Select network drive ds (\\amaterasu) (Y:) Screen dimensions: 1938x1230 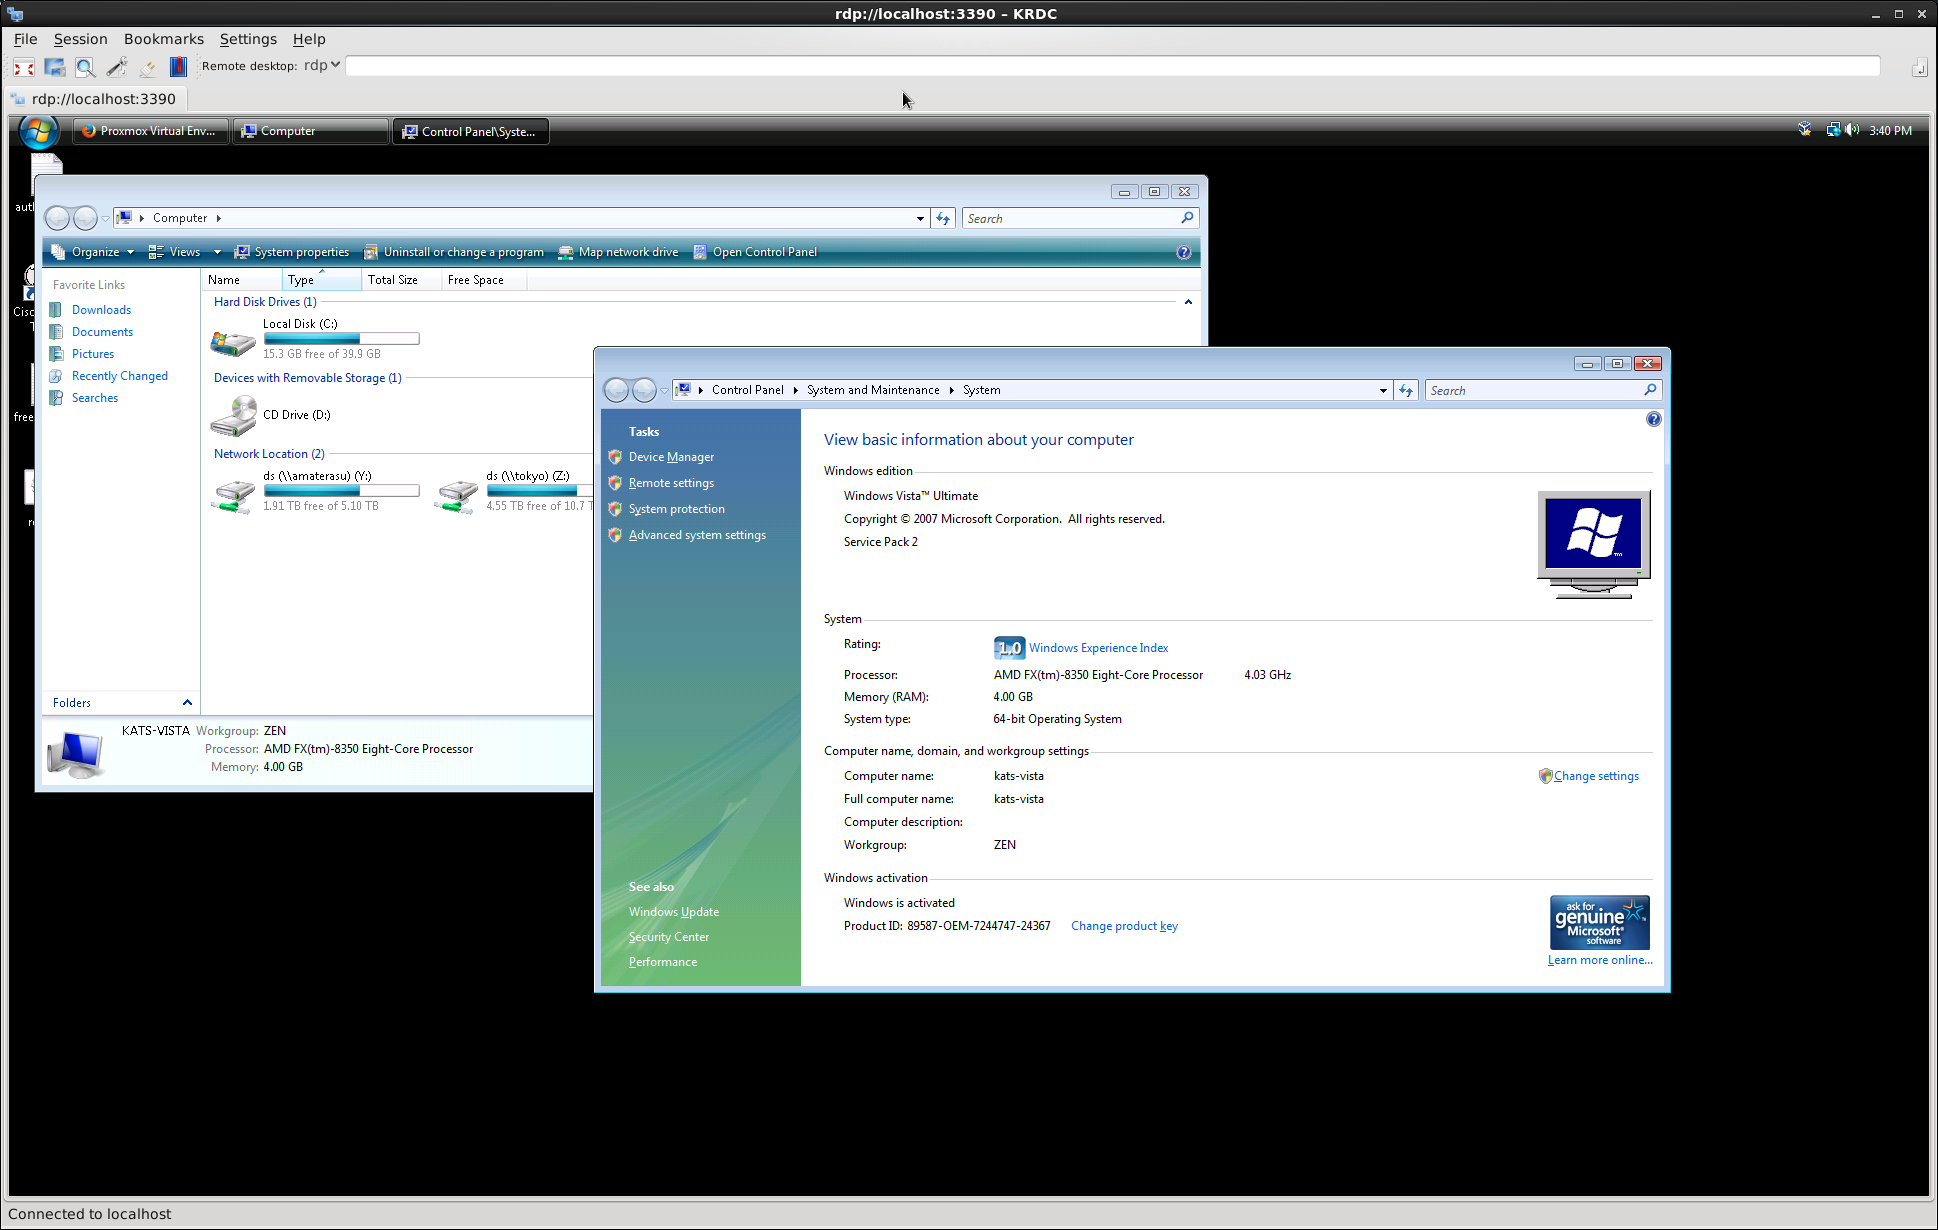pyautogui.click(x=314, y=490)
